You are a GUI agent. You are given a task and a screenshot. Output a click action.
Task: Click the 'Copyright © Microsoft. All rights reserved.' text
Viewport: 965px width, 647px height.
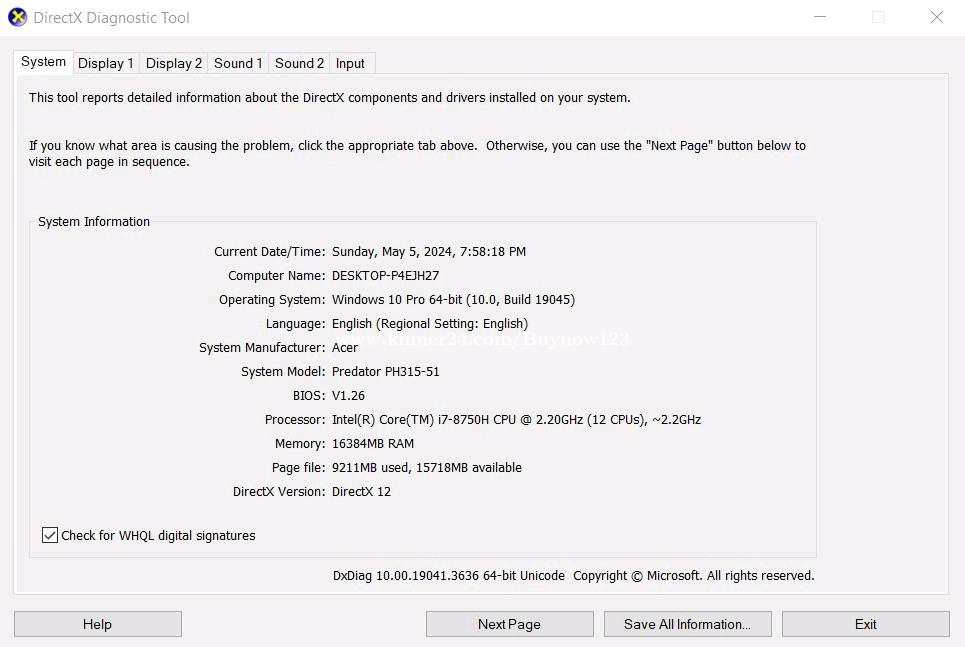tap(694, 576)
